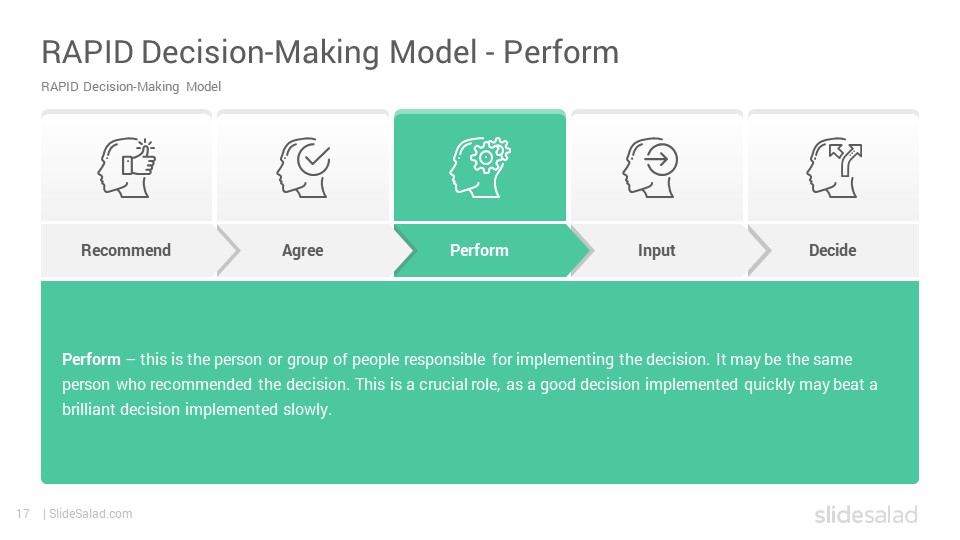Click the Input arrow-circle head icon
The image size is (960, 540).
[x=650, y=167]
